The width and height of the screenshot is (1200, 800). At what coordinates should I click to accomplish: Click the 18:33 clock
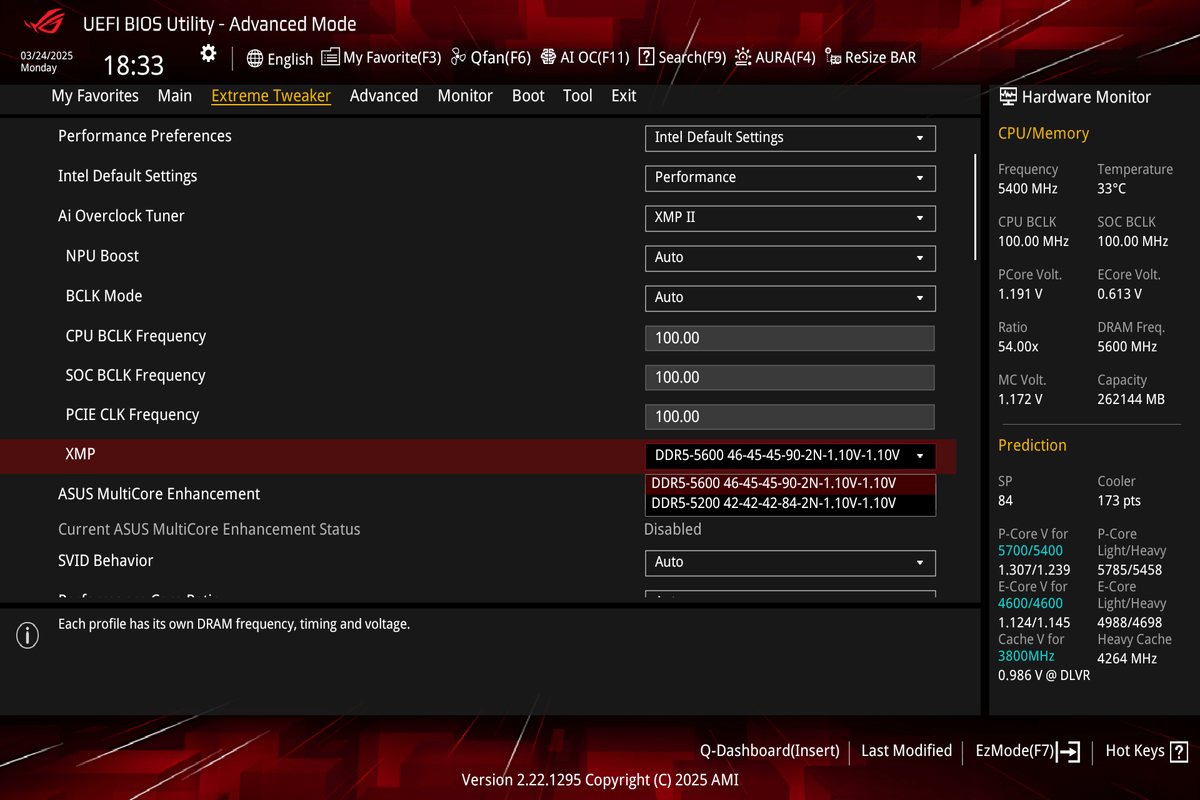click(x=134, y=66)
